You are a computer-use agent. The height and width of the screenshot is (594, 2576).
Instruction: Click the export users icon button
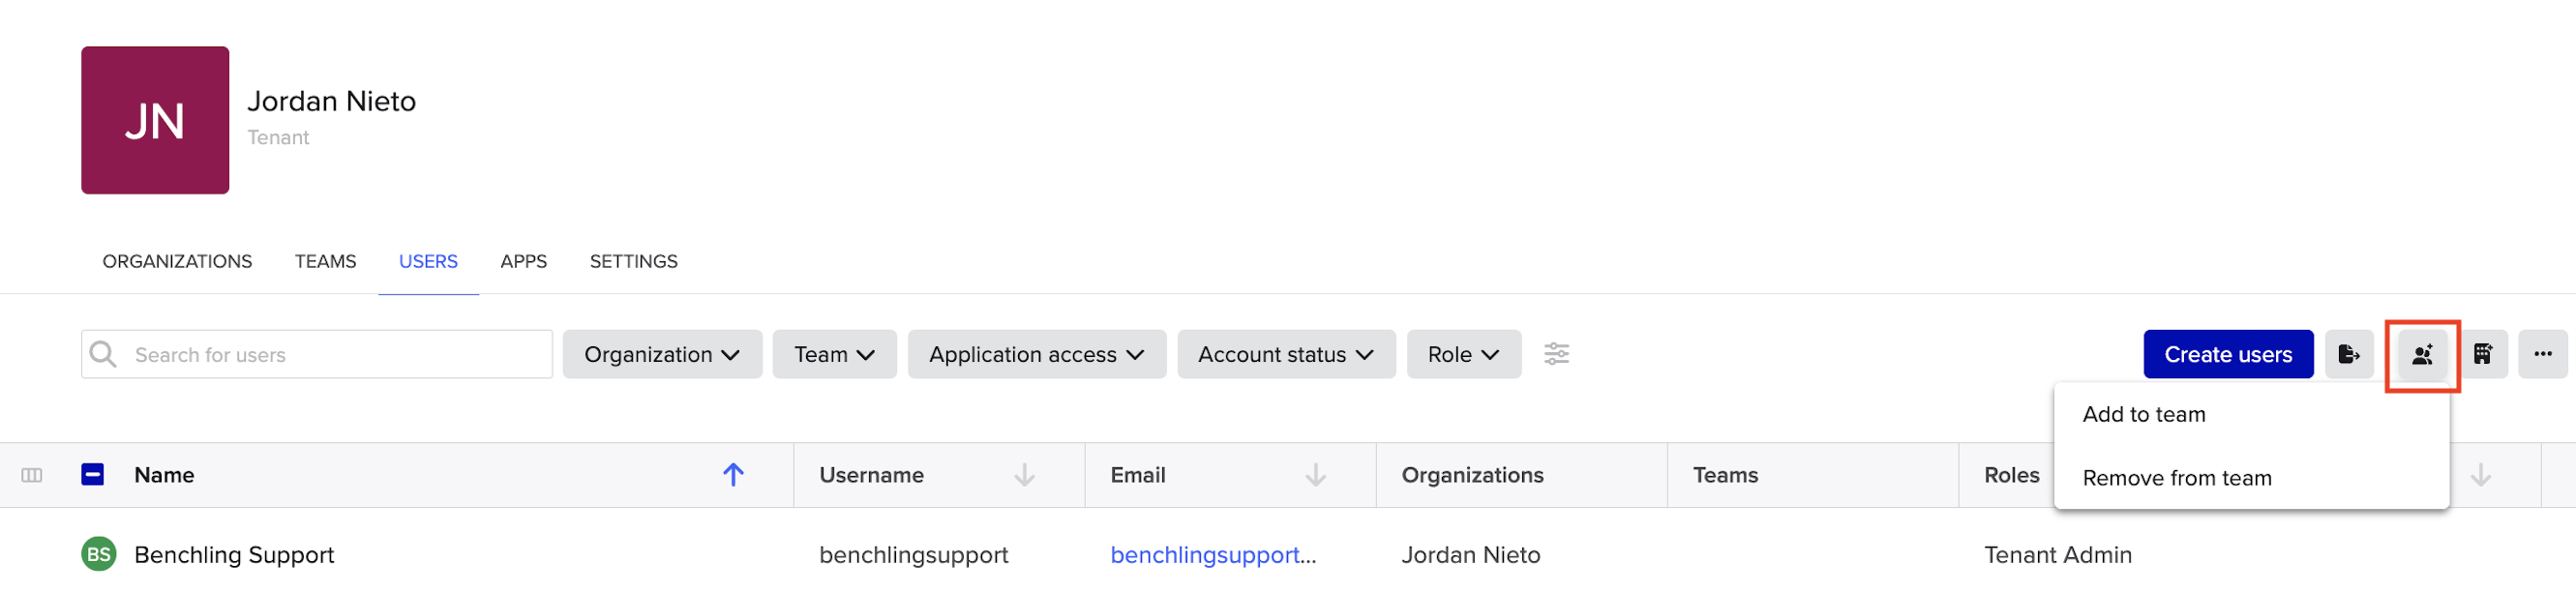2348,354
